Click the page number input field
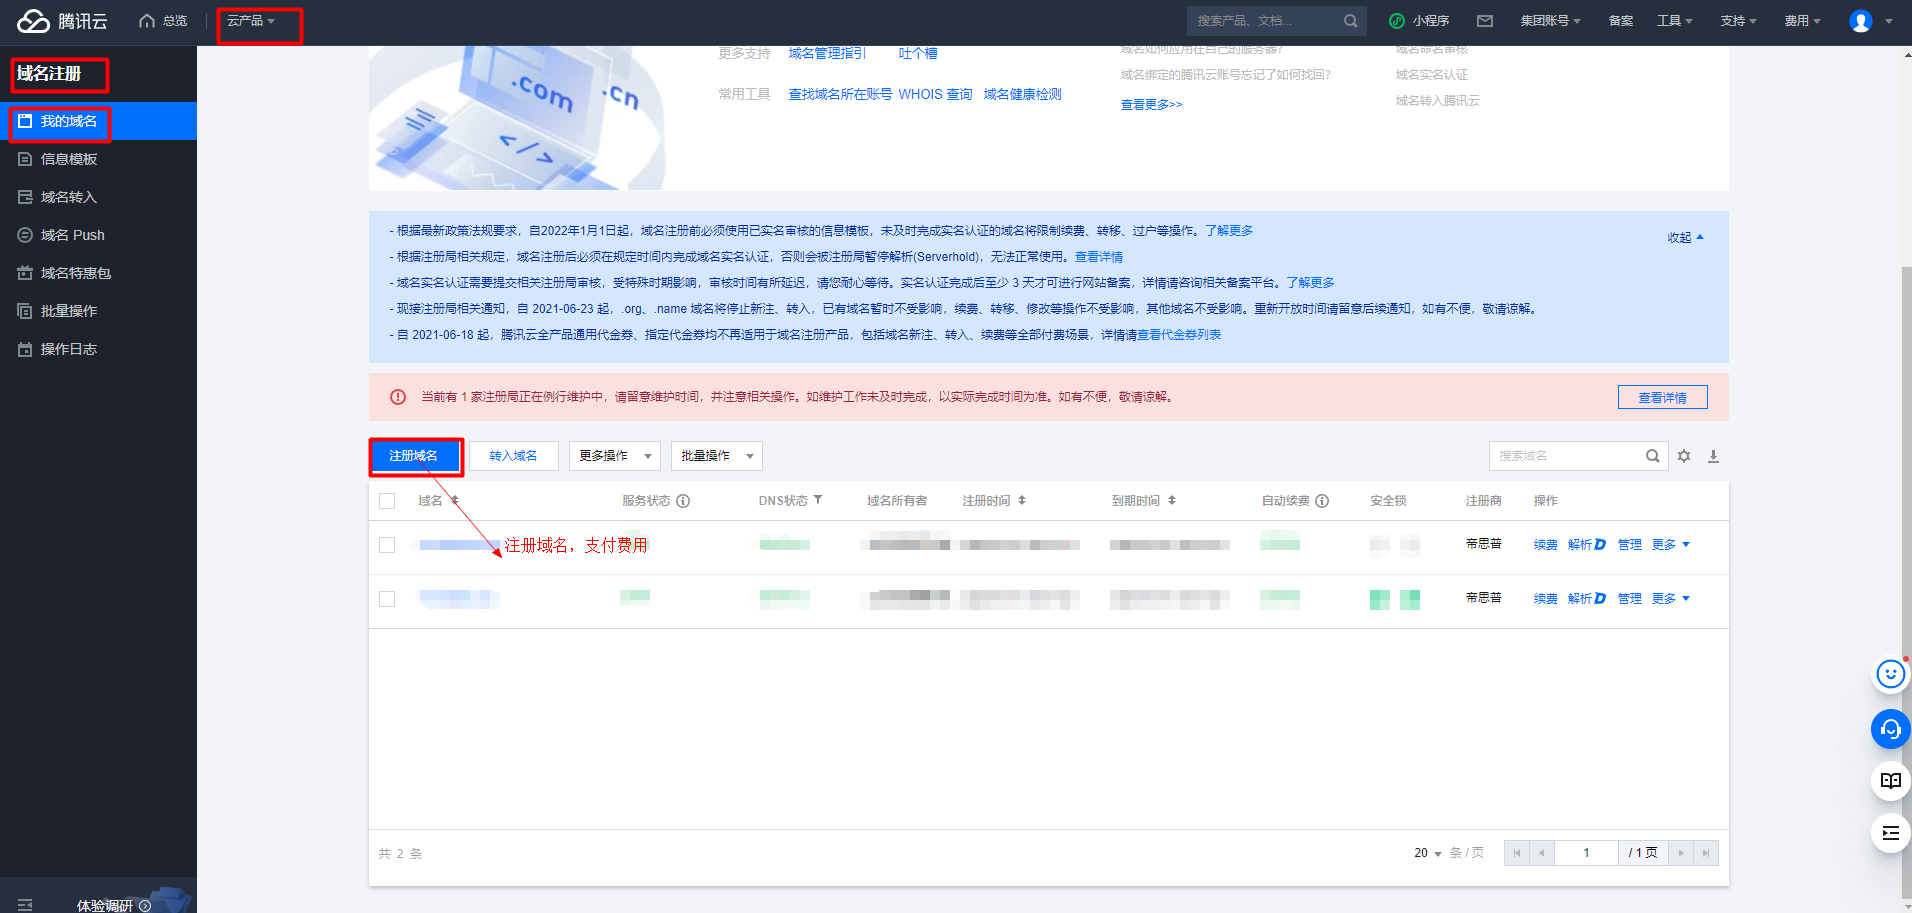This screenshot has width=1912, height=913. (1586, 853)
